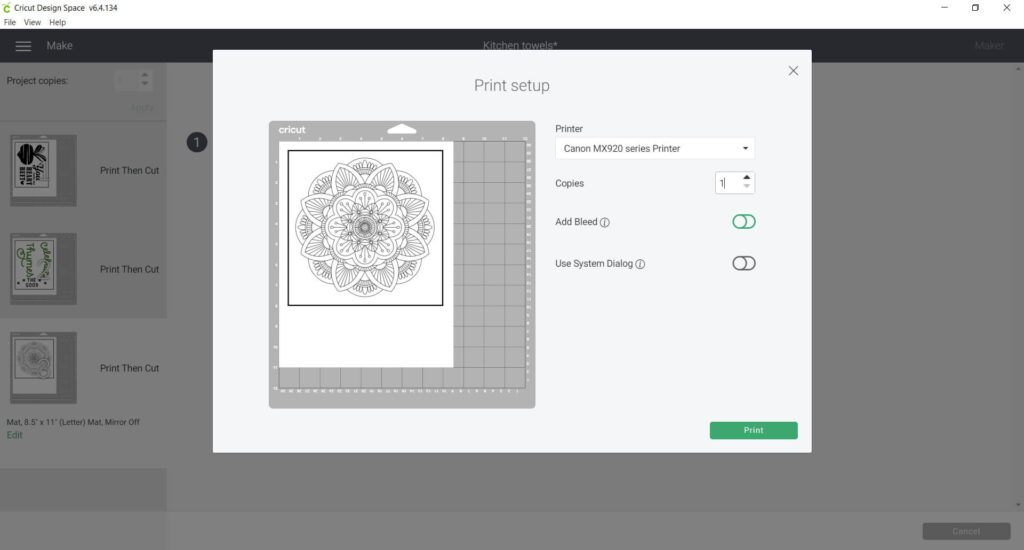Toggle the Use System Dialog switch
The height and width of the screenshot is (550, 1024).
pyautogui.click(x=744, y=263)
